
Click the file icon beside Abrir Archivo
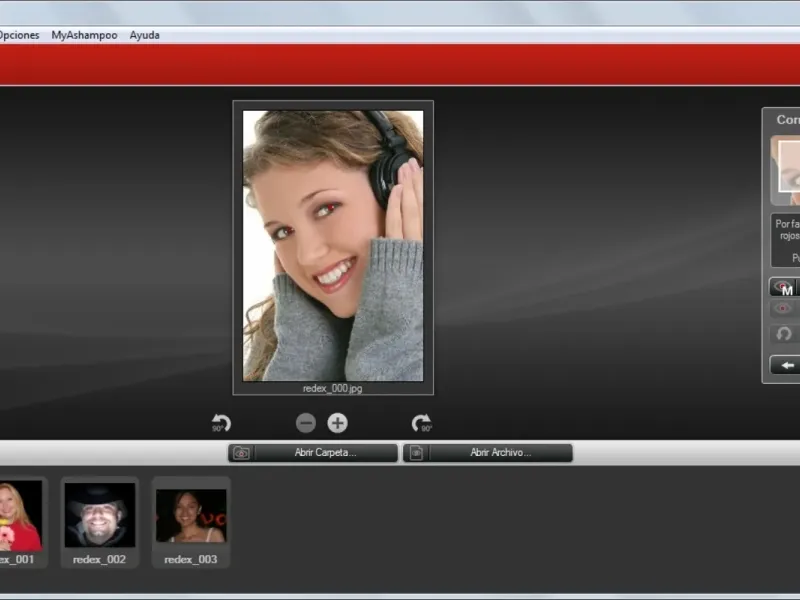tap(416, 453)
